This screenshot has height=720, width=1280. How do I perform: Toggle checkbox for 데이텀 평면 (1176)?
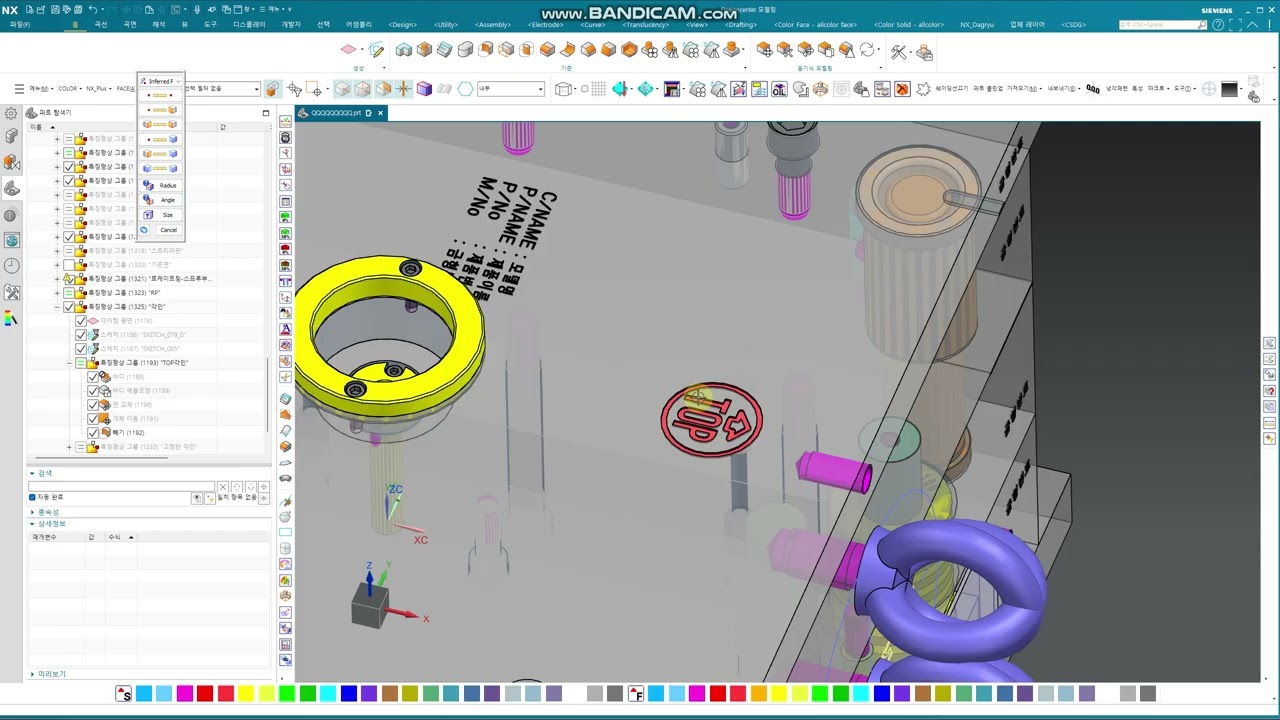(x=81, y=320)
